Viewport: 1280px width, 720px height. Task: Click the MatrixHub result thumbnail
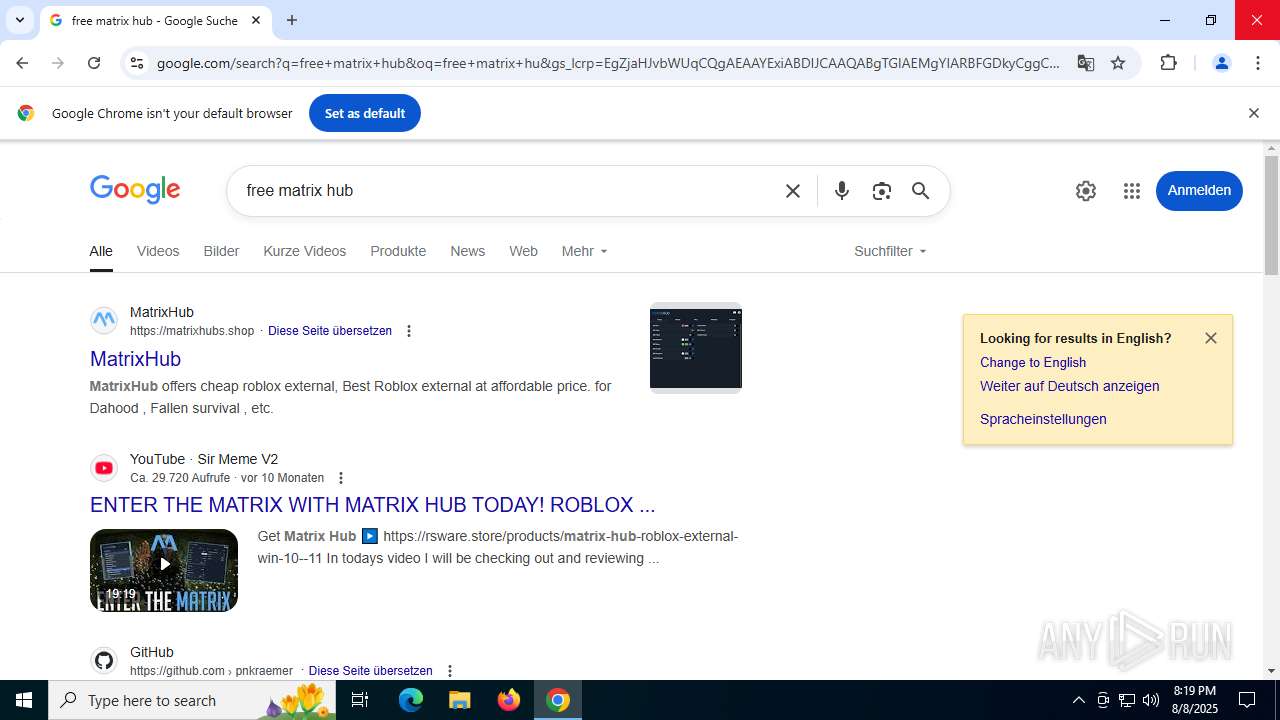click(696, 348)
